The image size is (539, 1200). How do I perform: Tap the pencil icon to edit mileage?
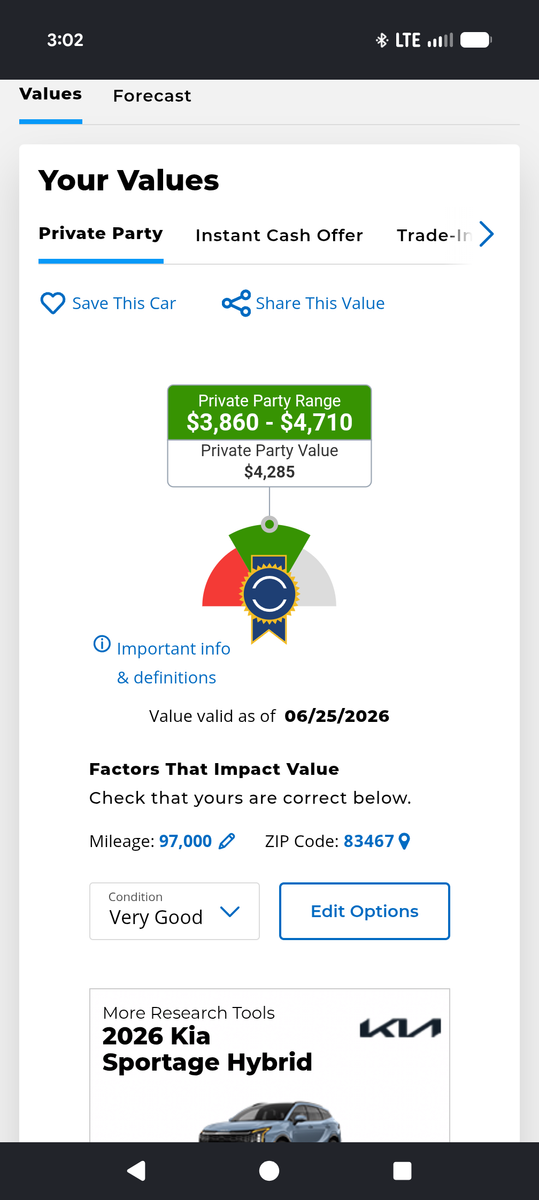(227, 842)
